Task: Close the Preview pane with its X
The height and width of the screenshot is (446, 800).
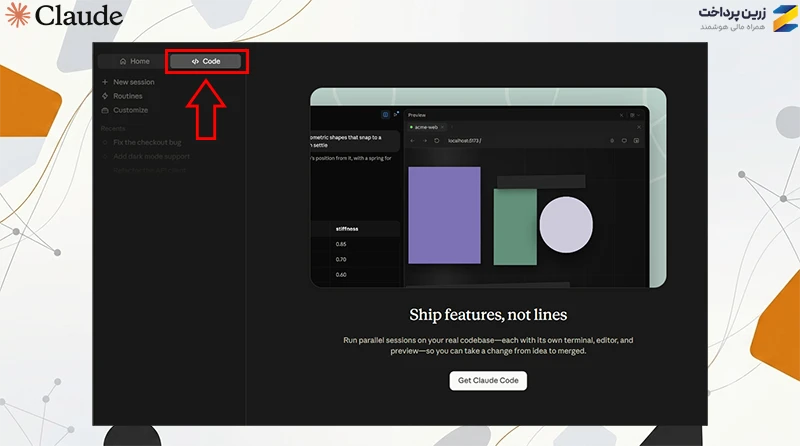Action: [621, 115]
